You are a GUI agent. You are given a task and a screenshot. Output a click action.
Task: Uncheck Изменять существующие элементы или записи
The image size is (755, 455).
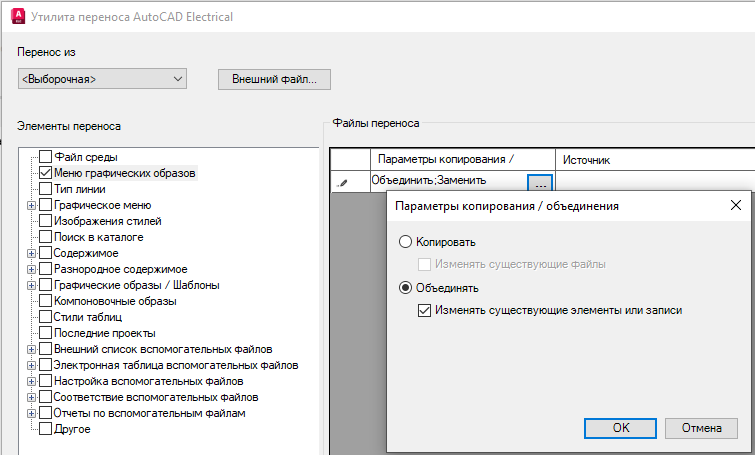(424, 310)
